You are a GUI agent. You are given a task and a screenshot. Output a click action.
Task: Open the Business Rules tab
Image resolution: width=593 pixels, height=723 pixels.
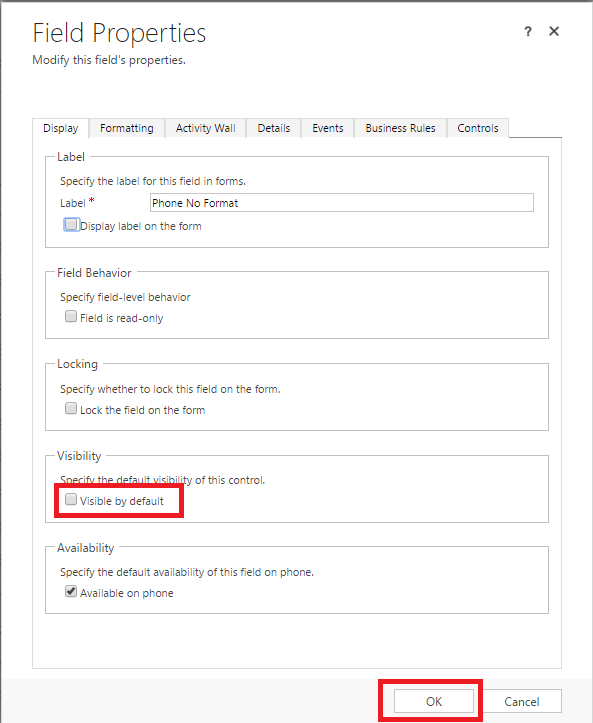400,128
